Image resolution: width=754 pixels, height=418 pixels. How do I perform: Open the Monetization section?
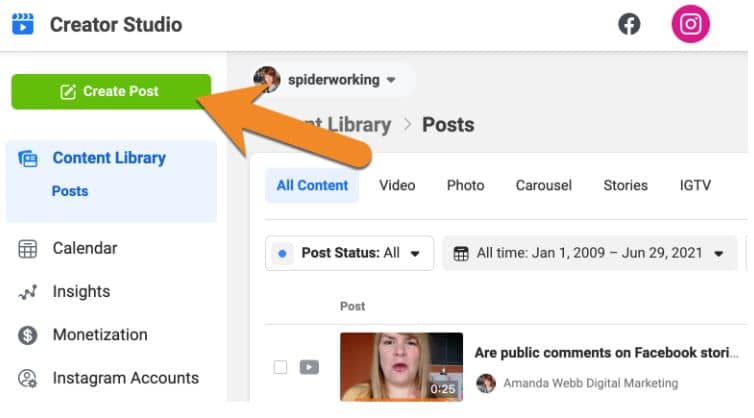[100, 335]
